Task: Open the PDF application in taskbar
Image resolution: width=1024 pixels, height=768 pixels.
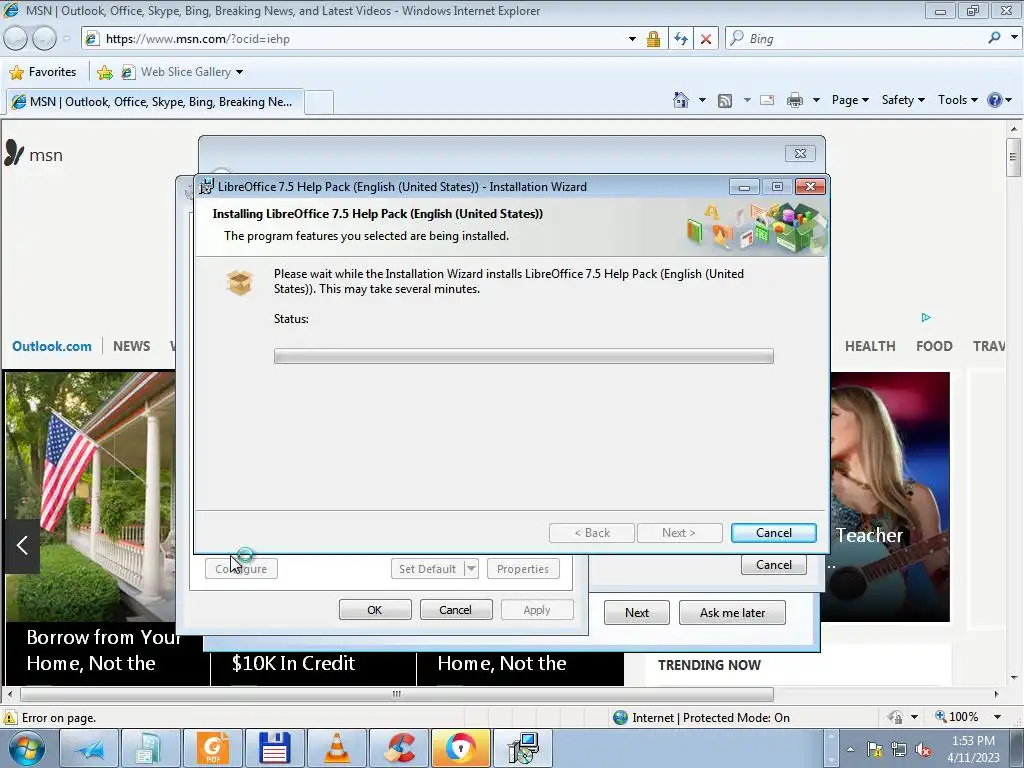Action: 214,748
